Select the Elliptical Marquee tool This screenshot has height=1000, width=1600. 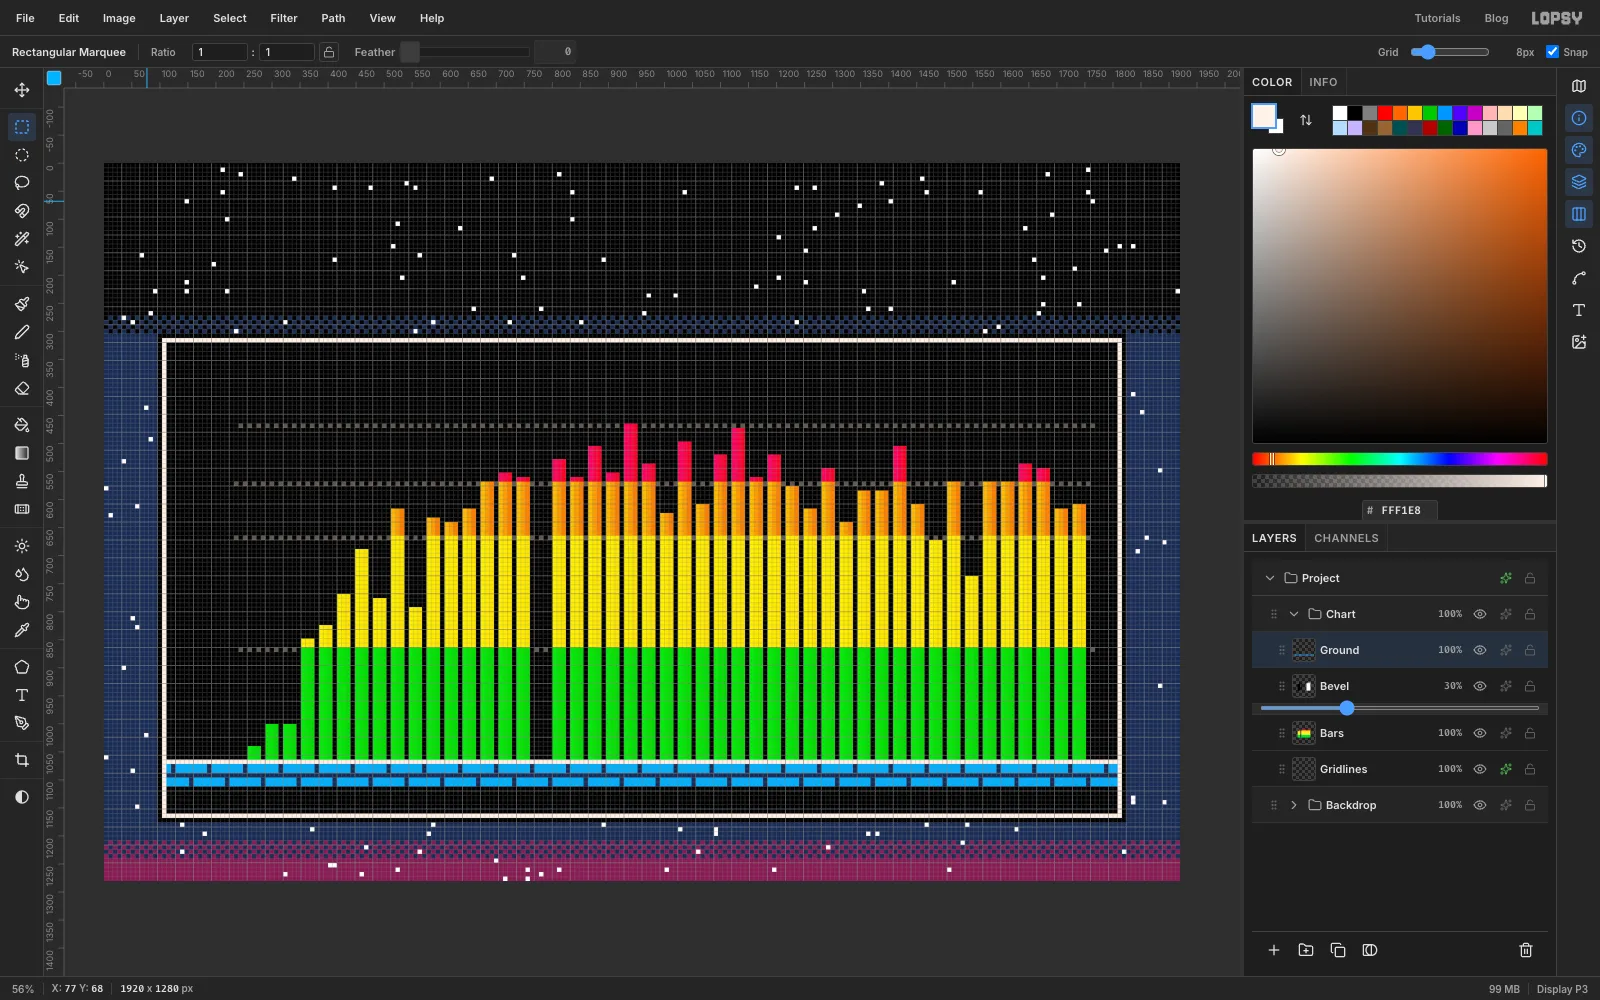tap(22, 155)
